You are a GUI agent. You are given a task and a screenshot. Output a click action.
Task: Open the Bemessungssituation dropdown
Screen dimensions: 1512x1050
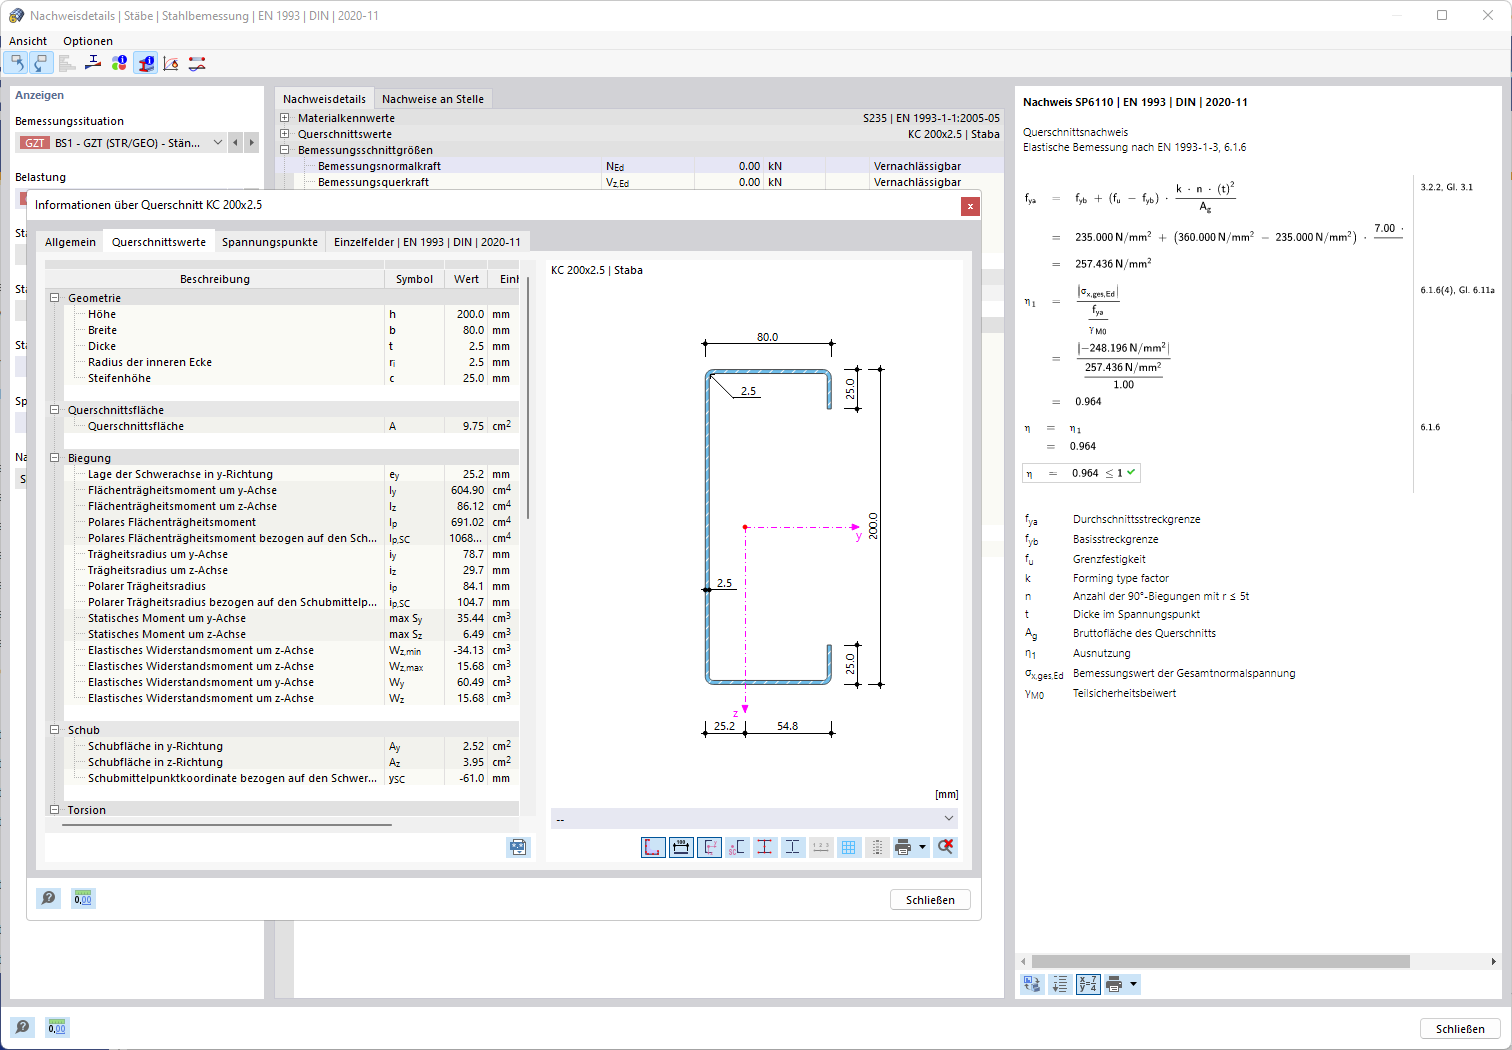[121, 143]
